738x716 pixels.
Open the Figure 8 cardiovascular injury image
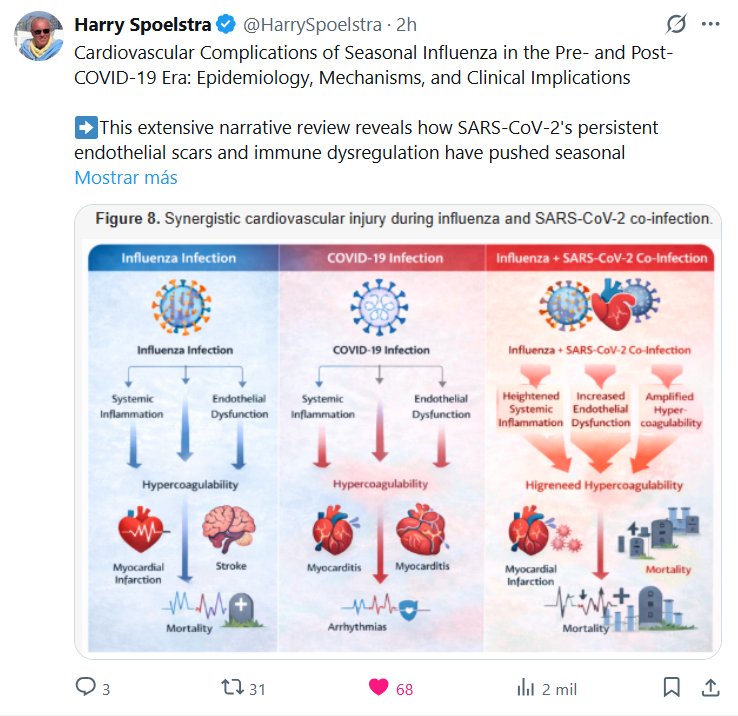coord(398,432)
